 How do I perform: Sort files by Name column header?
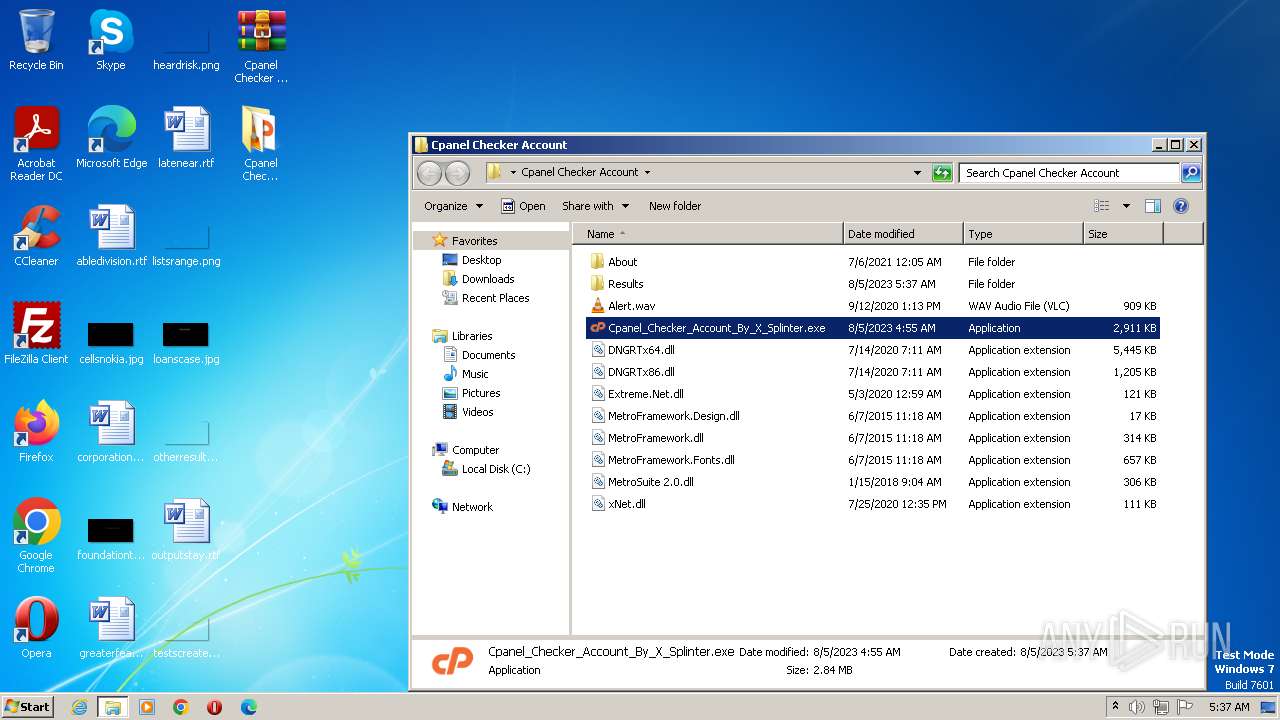(708, 234)
